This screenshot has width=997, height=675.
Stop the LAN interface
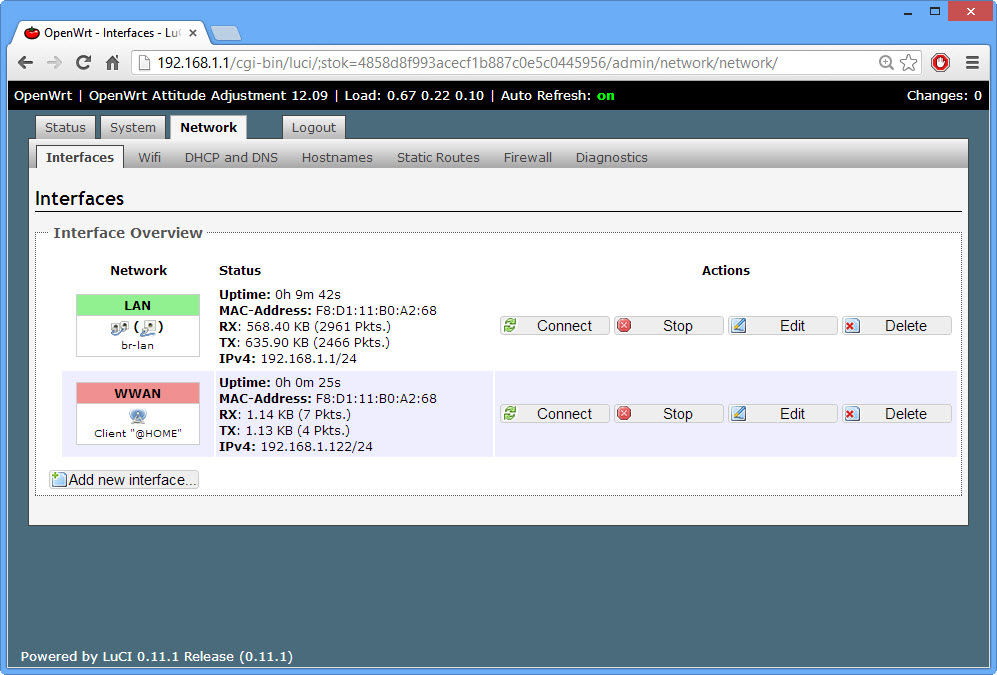(669, 325)
